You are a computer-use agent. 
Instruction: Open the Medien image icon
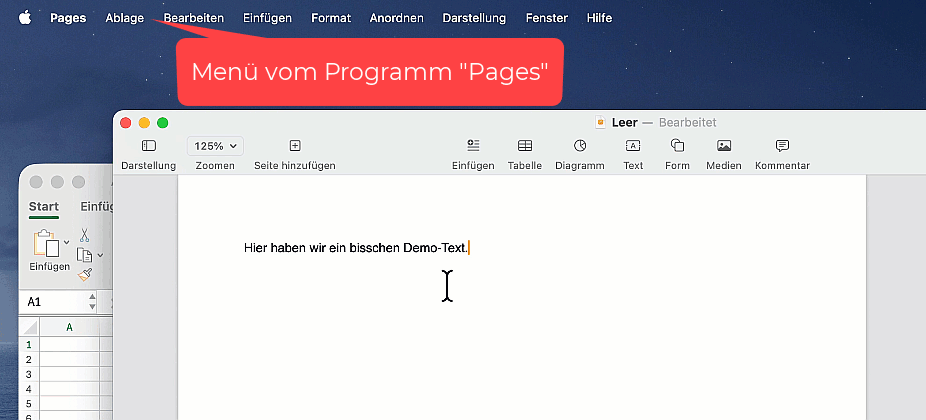724,145
